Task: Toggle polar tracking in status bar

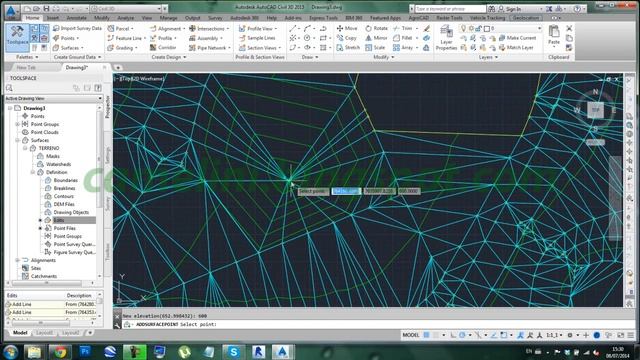Action: 462,335
